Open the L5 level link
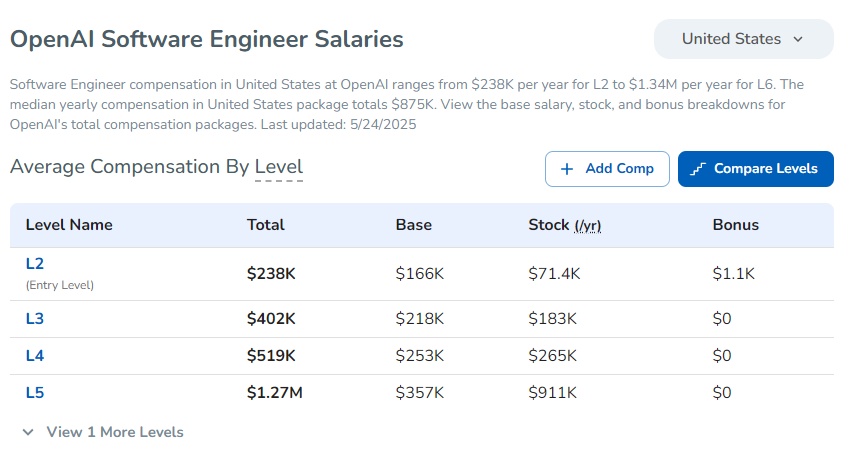Screen dimensions: 848x466 [x=35, y=393]
